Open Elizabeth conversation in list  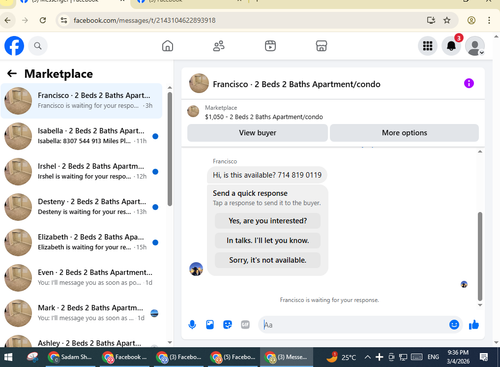[81, 242]
